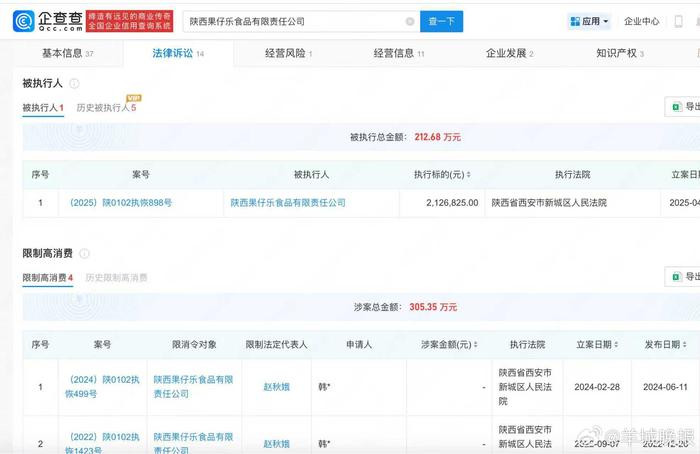Go to 经营信息 tab

pyautogui.click(x=399, y=53)
